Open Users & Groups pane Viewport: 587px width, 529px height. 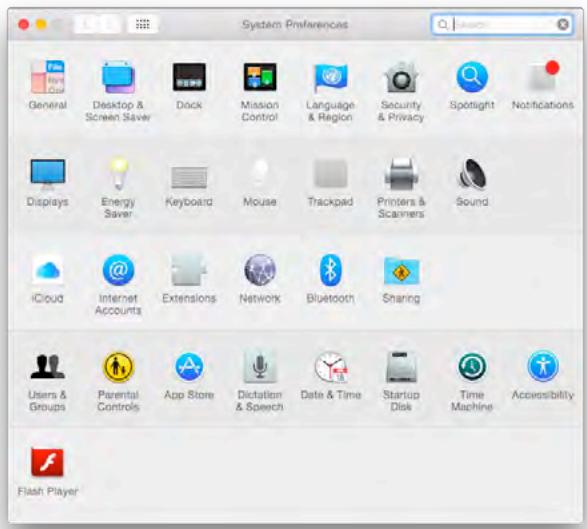click(48, 366)
